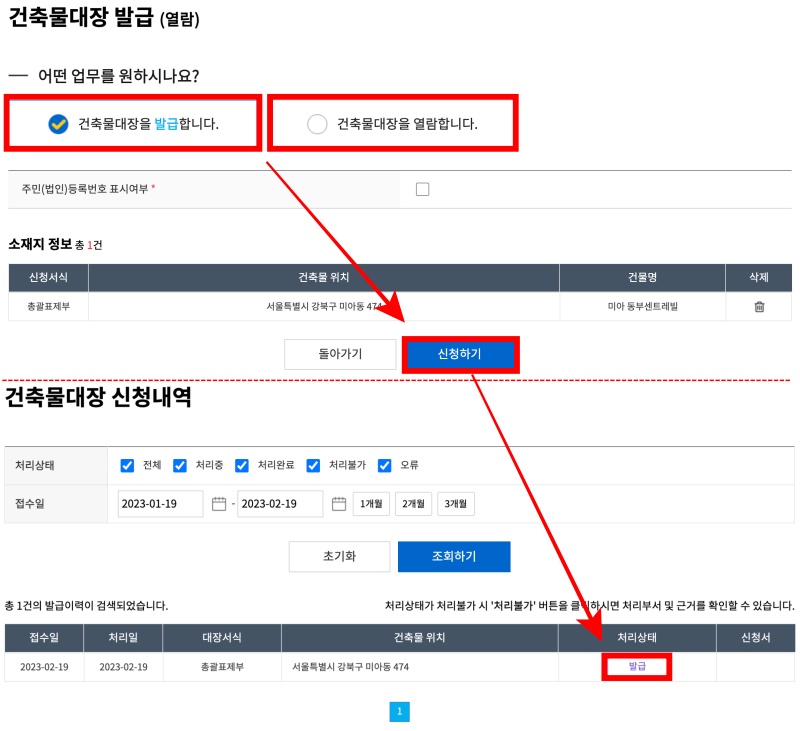
Task: Uncheck the 처리불가 status checkbox
Action: (313, 465)
